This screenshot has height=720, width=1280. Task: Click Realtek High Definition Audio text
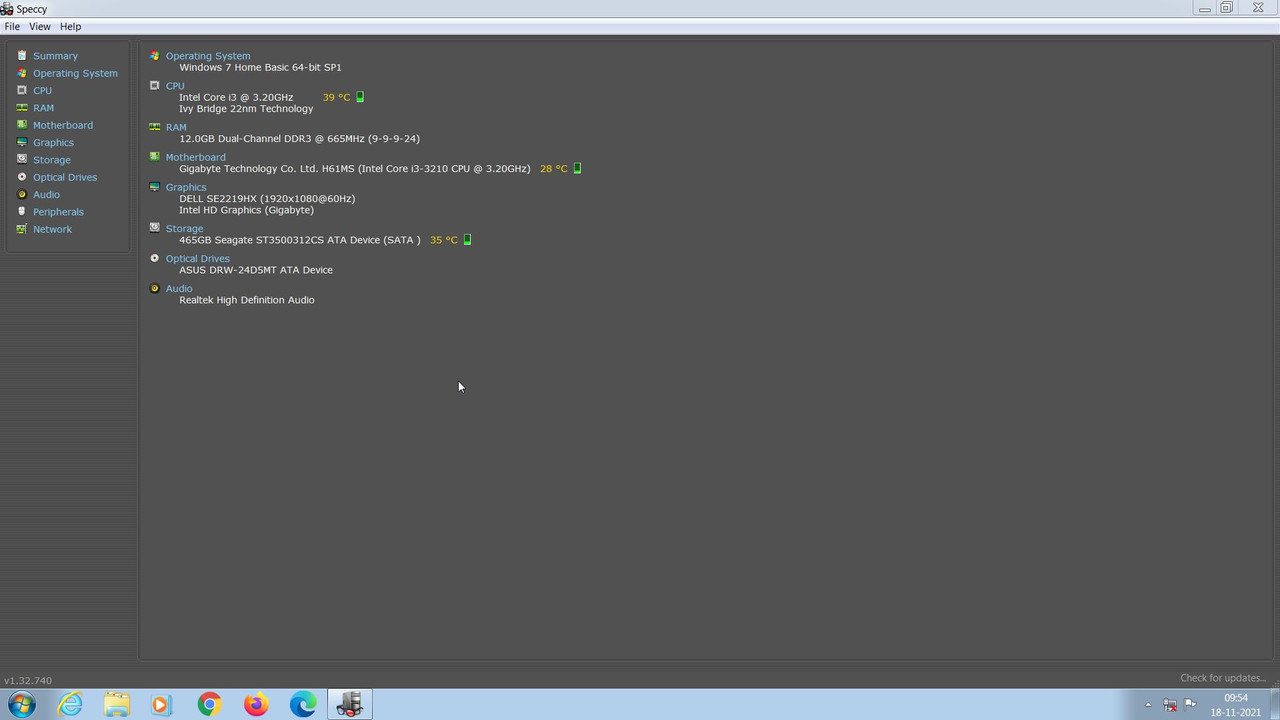pos(247,300)
